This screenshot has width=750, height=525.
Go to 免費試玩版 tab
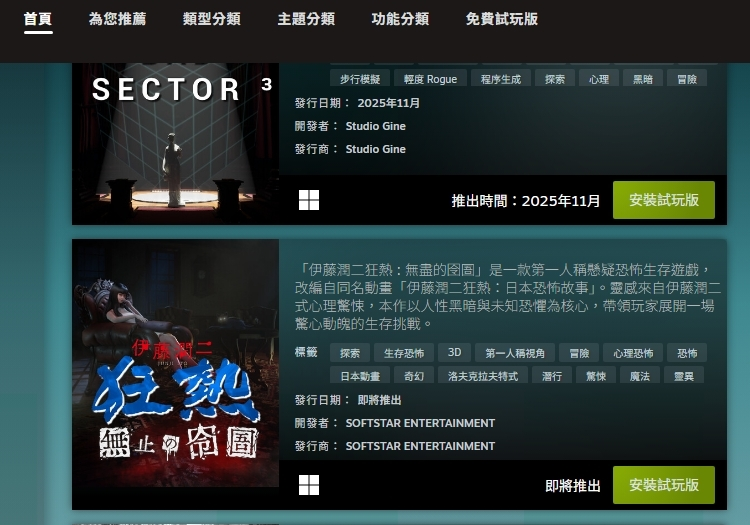502,19
